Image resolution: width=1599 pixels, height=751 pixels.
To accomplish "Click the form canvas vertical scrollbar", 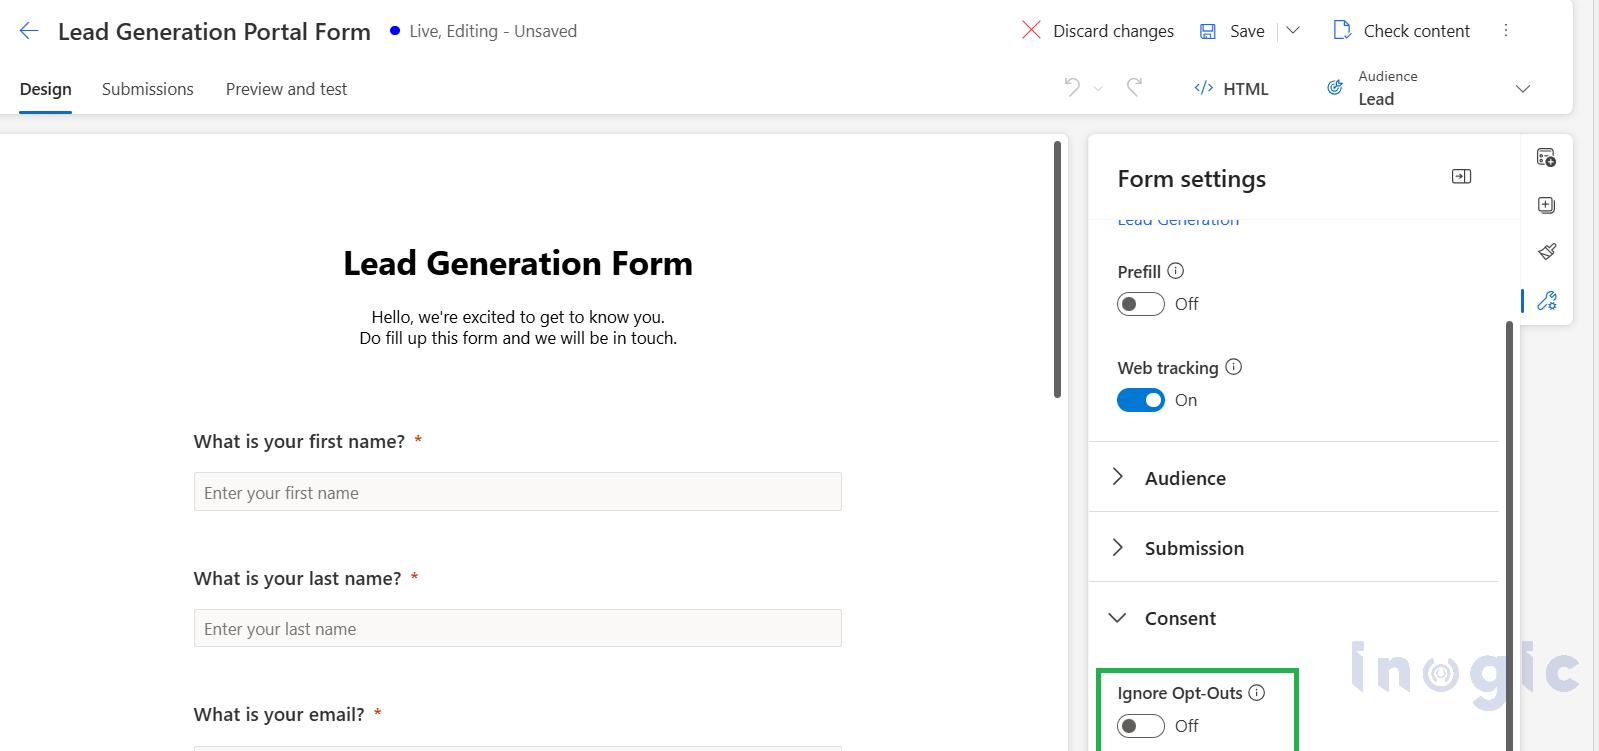I will point(1058,270).
